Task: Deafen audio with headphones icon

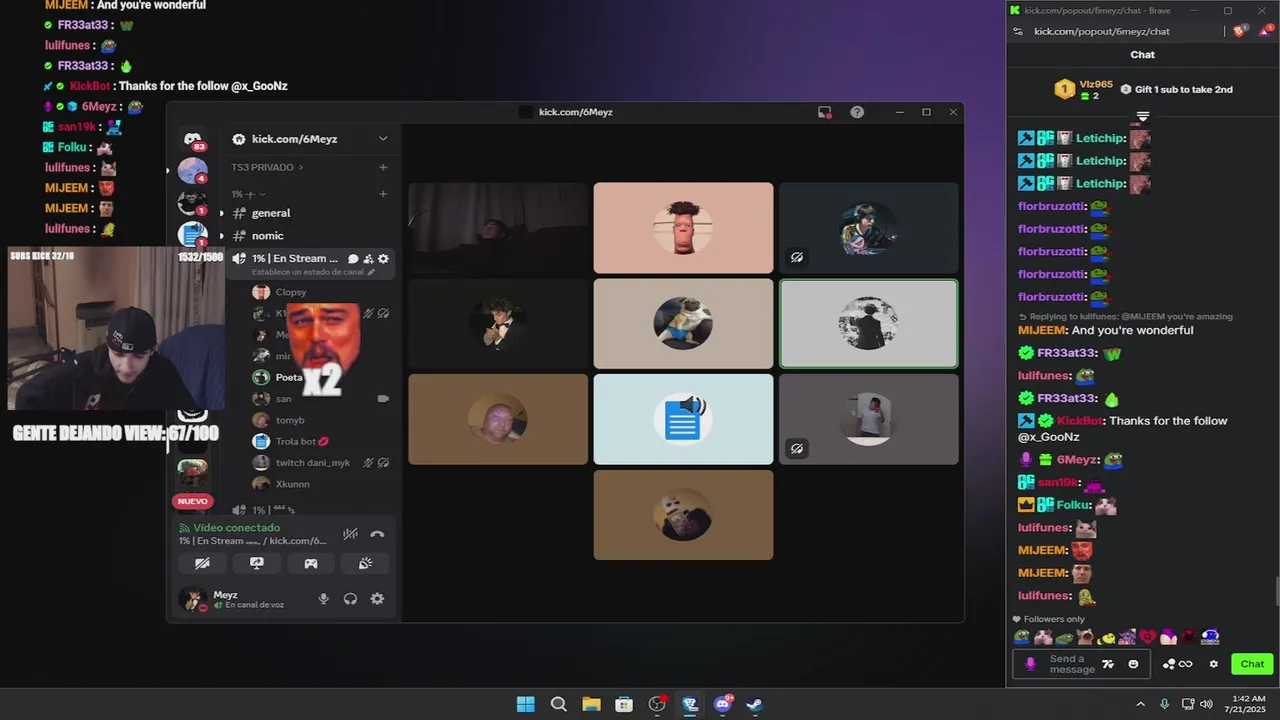Action: click(x=350, y=599)
